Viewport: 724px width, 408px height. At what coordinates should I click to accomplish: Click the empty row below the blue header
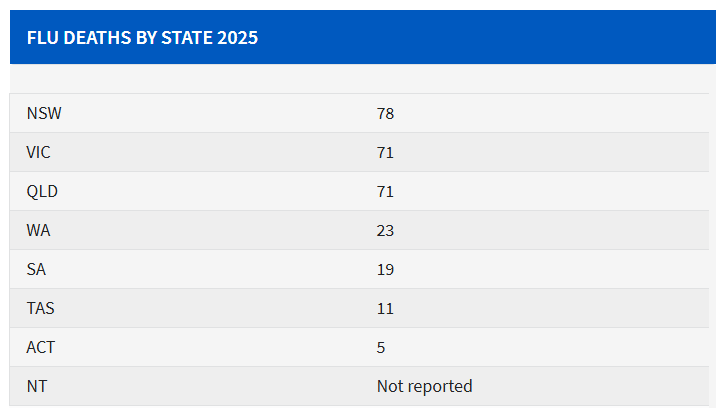tap(366, 79)
